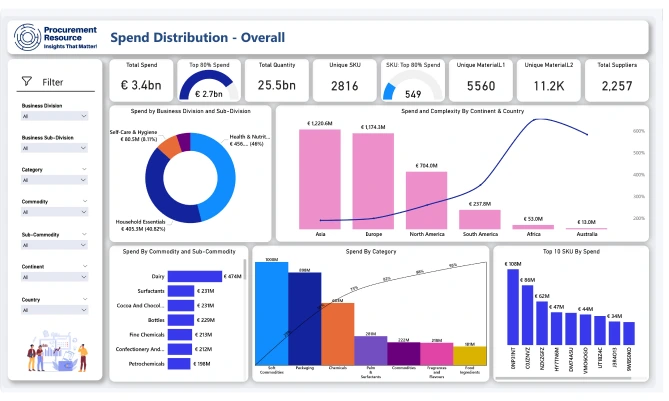
Task: Select the Asia bar in continent chart
Action: click(321, 179)
